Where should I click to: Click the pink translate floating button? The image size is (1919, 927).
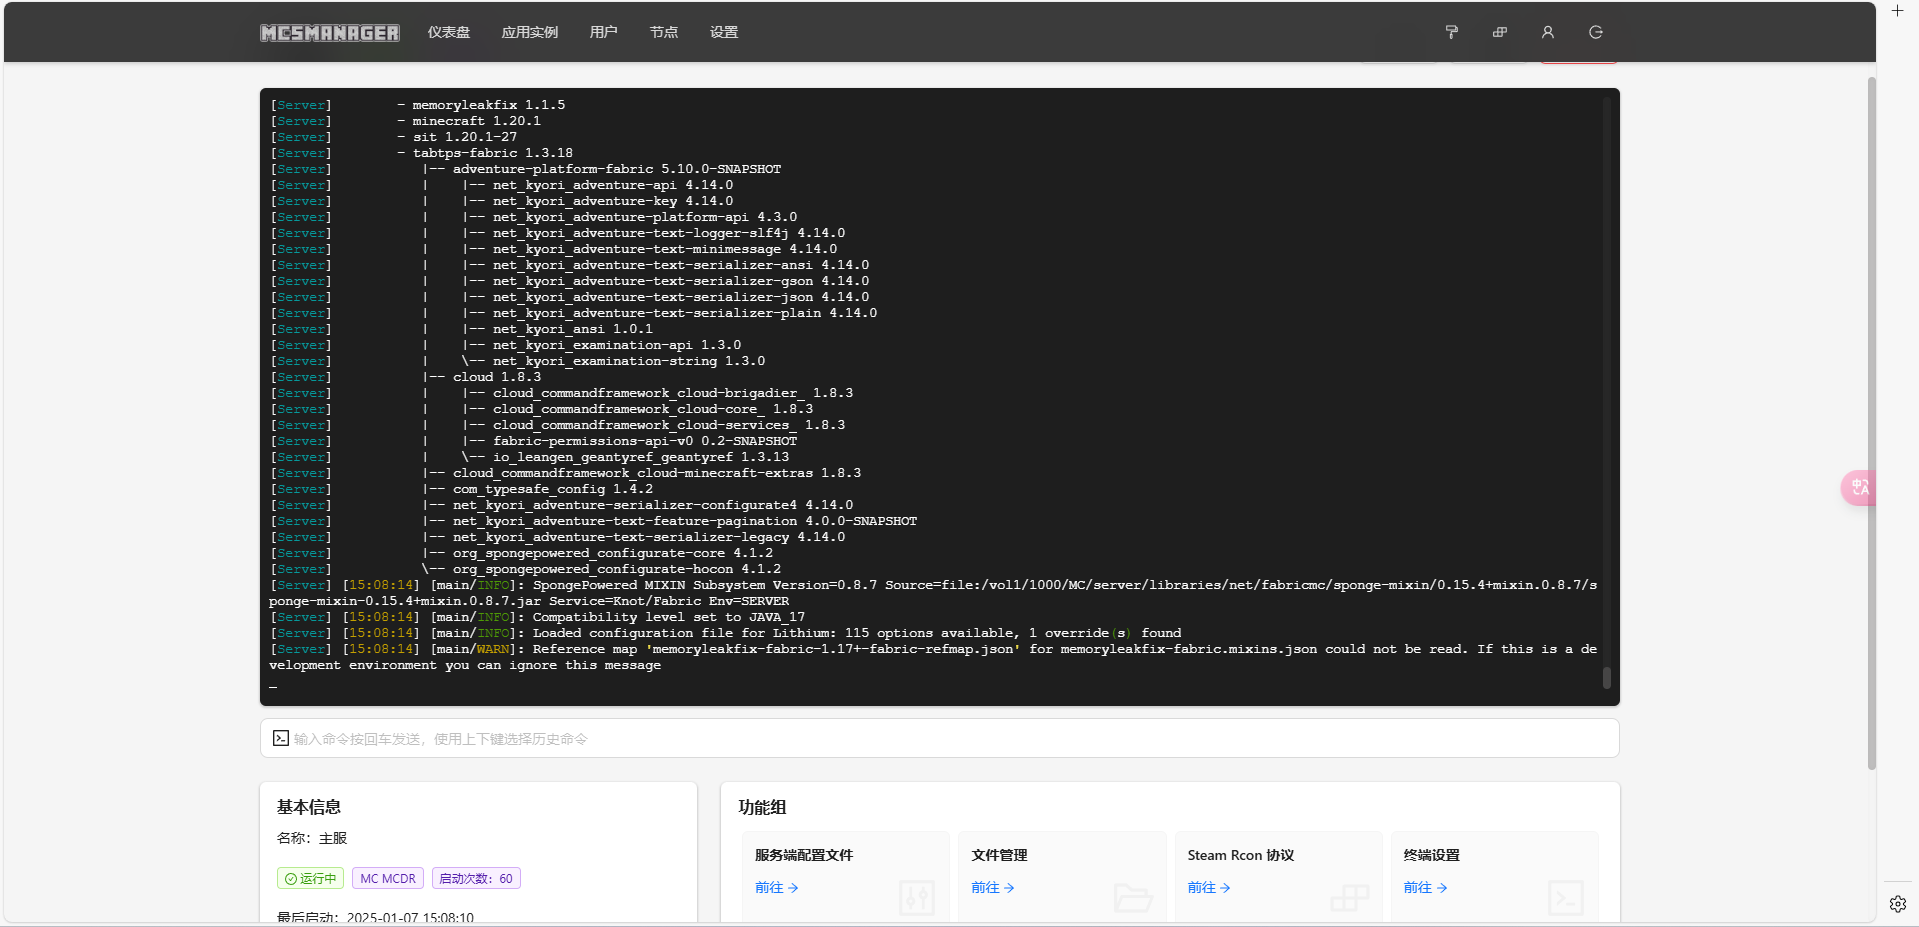tap(1858, 487)
